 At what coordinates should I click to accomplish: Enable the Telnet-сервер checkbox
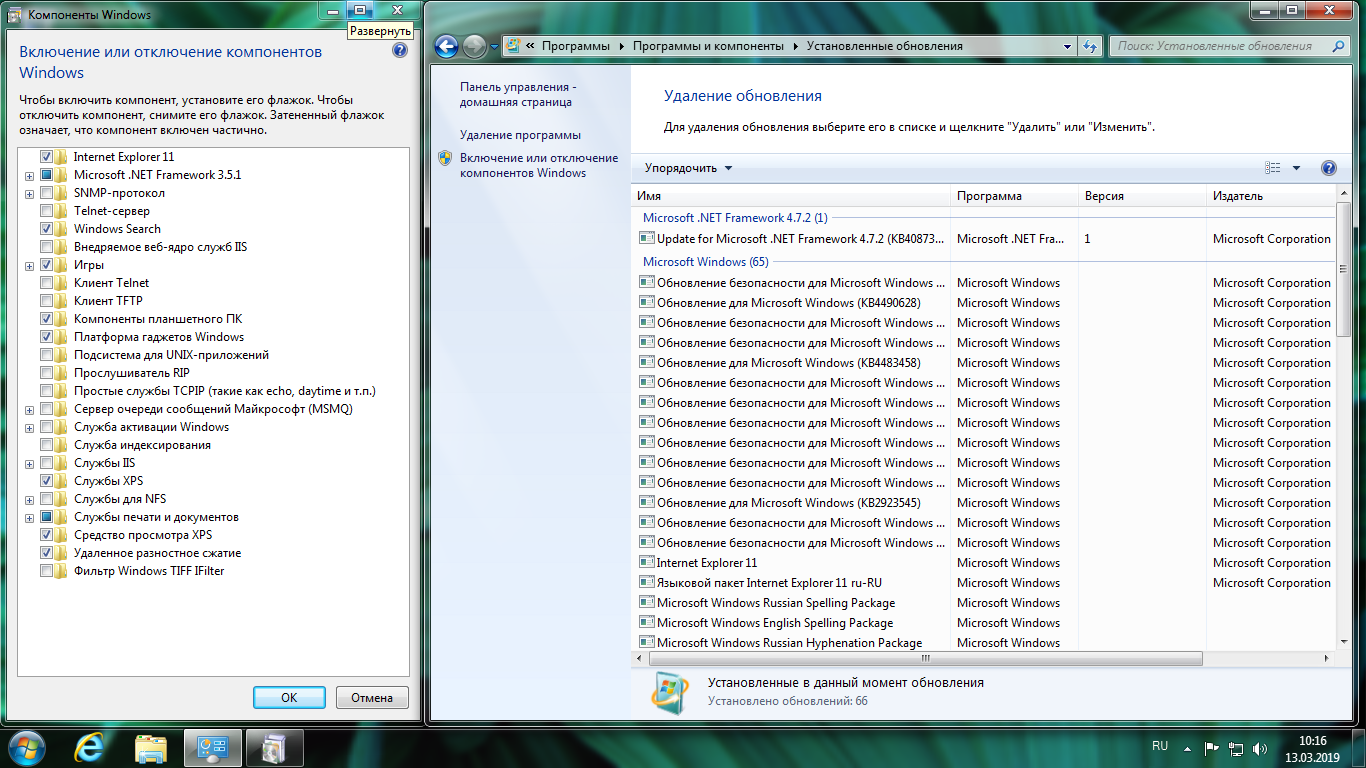pyautogui.click(x=47, y=211)
